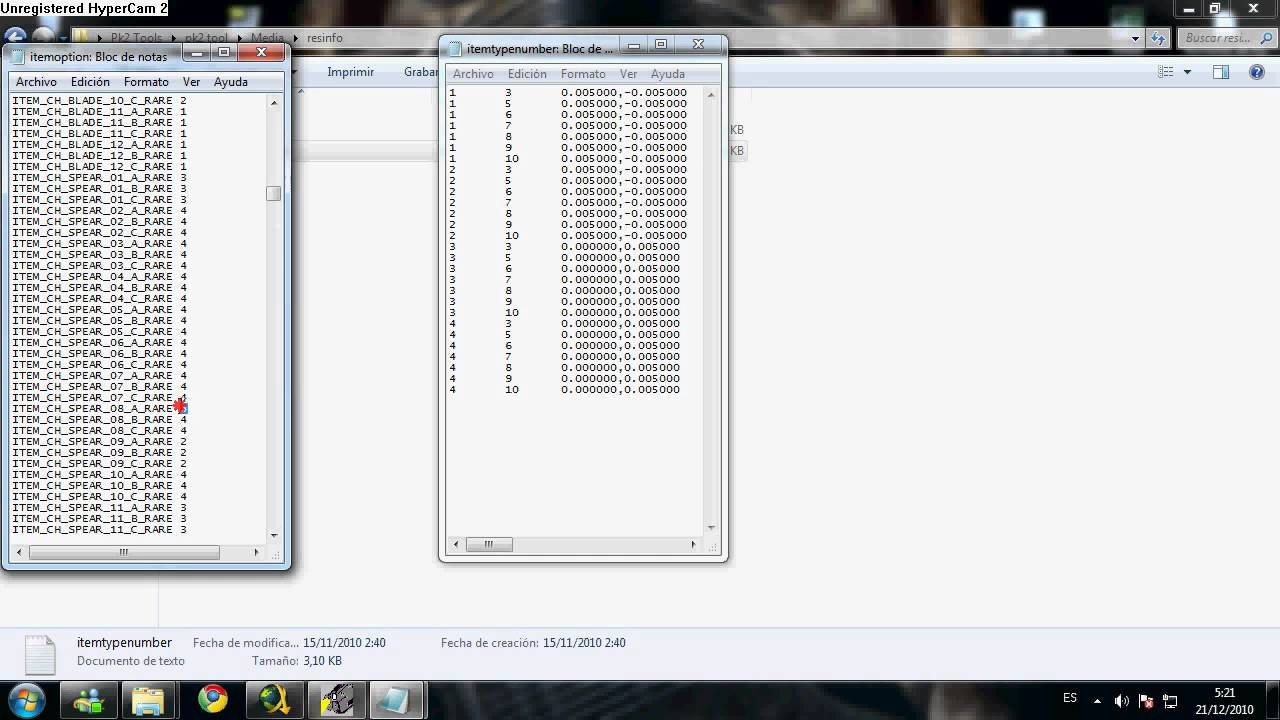The image size is (1280, 720).
Task: Open Windows Explorer taskbar icon
Action: click(148, 700)
